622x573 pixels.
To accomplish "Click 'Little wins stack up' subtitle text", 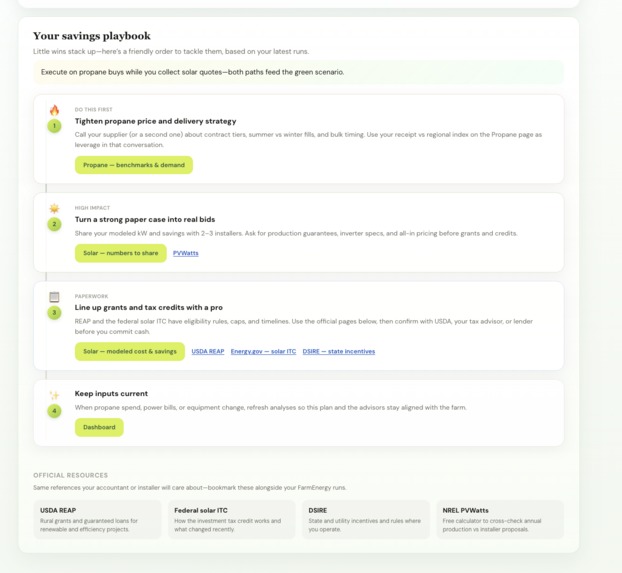I will [x=171, y=52].
